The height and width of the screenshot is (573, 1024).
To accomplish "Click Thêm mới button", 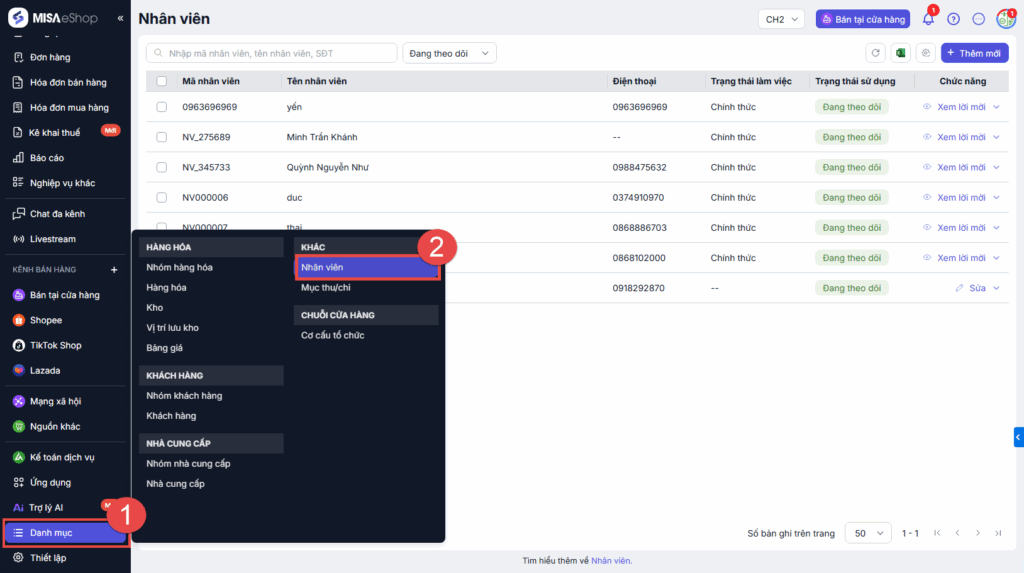I will point(974,53).
